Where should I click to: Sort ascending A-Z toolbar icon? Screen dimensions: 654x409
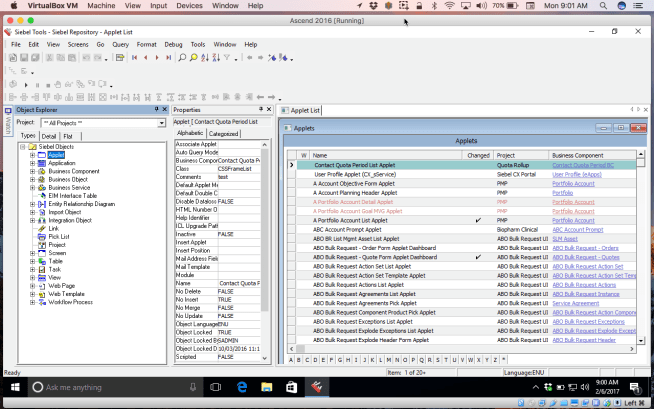click(x=205, y=58)
